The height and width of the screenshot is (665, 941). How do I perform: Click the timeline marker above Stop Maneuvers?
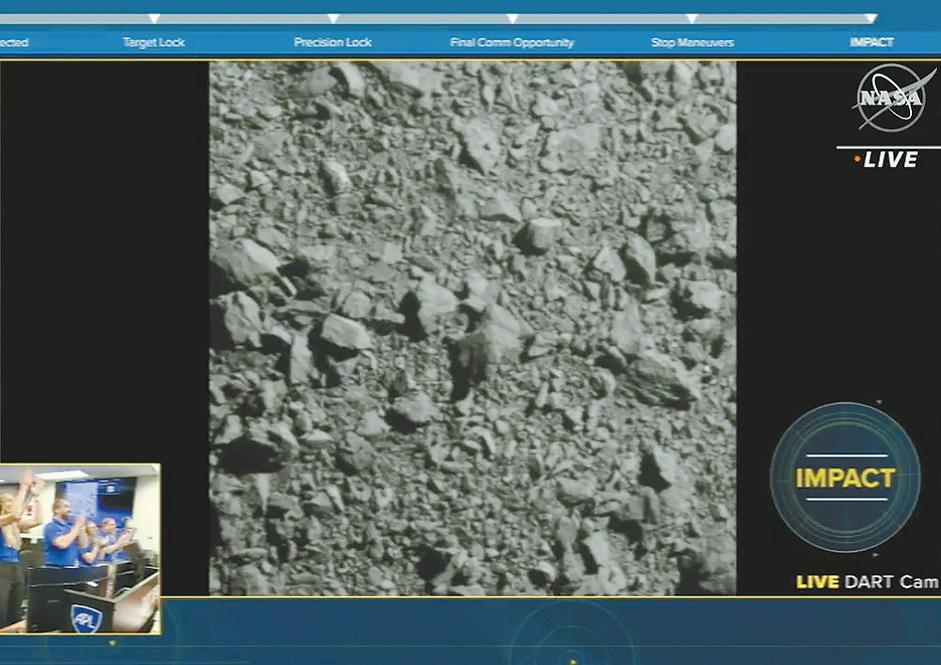691,19
